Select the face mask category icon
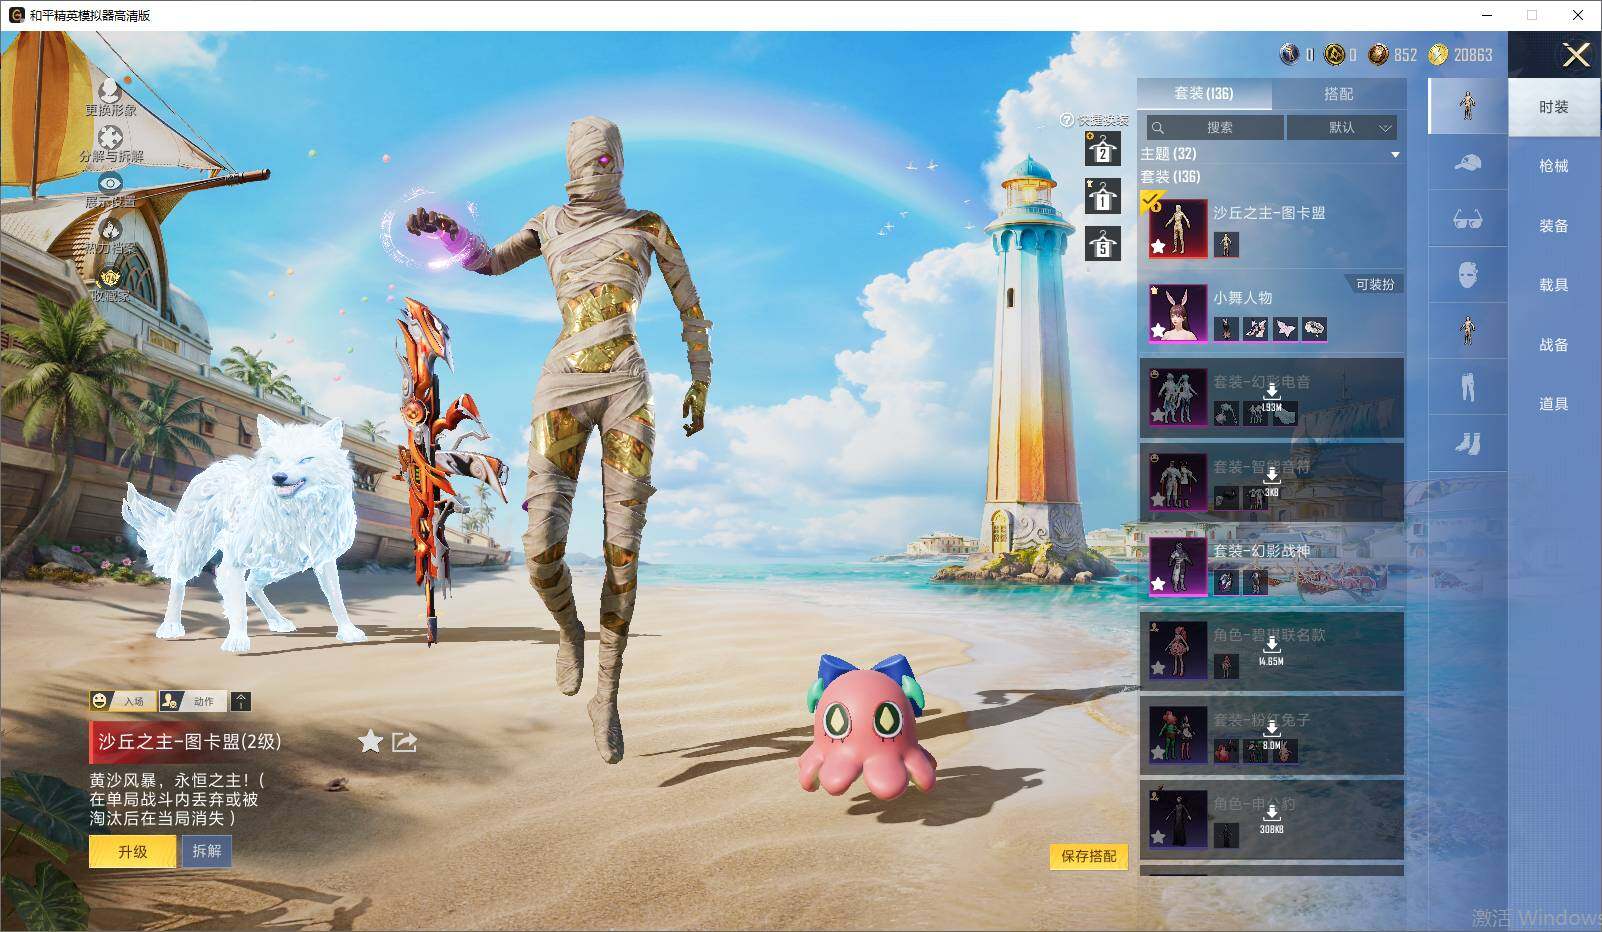Image resolution: width=1602 pixels, height=932 pixels. 1467,275
